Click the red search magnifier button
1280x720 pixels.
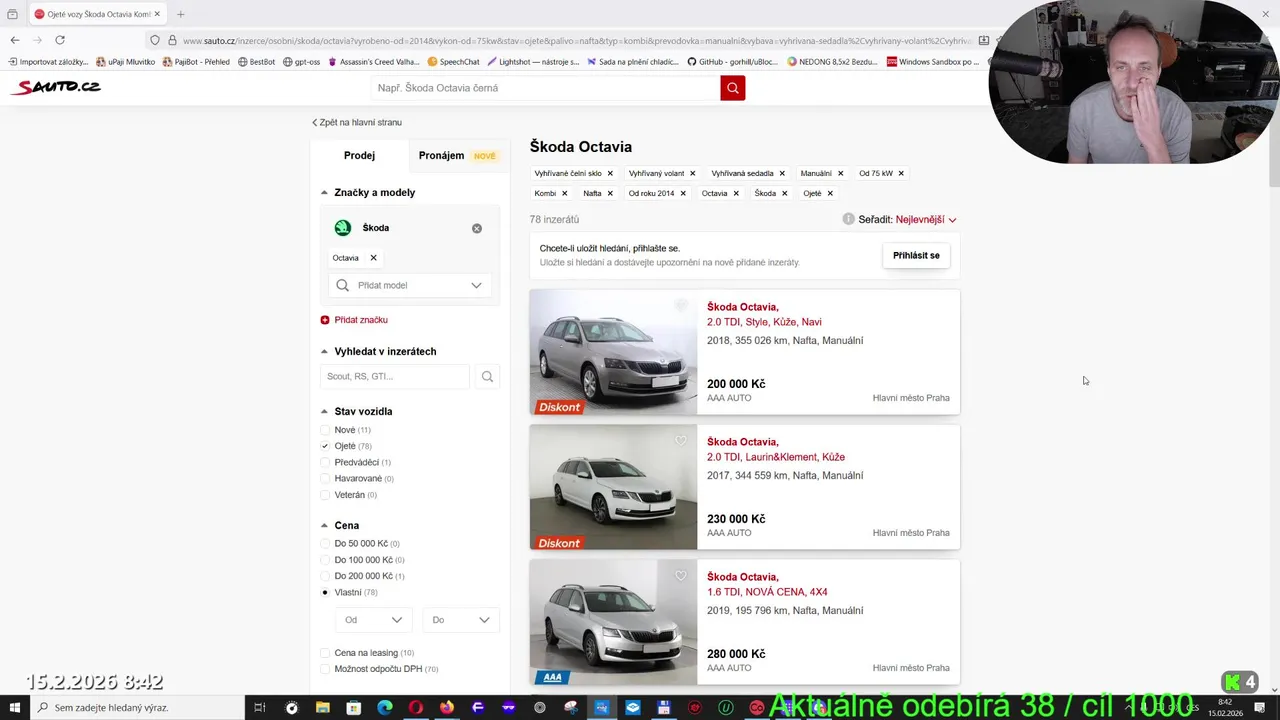[x=732, y=88]
